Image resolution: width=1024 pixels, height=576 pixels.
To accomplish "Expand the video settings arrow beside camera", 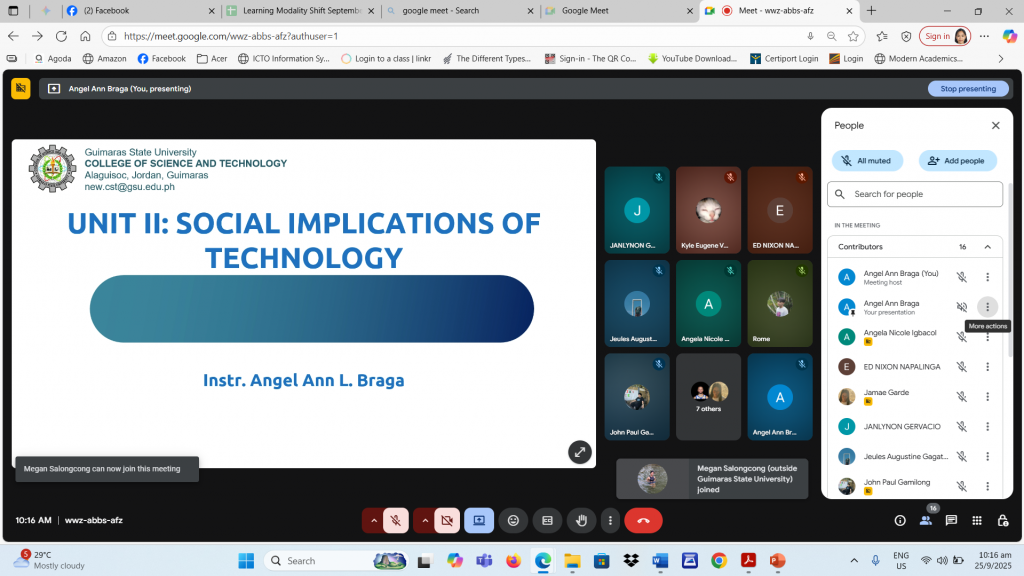I will tap(425, 520).
